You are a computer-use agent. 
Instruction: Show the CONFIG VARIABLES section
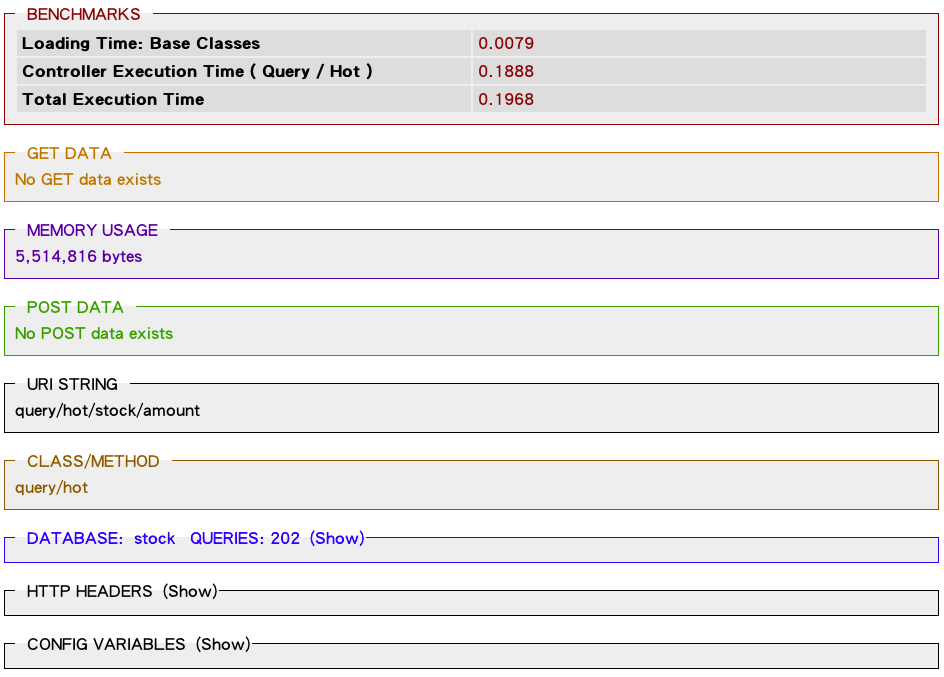pyautogui.click(x=223, y=644)
